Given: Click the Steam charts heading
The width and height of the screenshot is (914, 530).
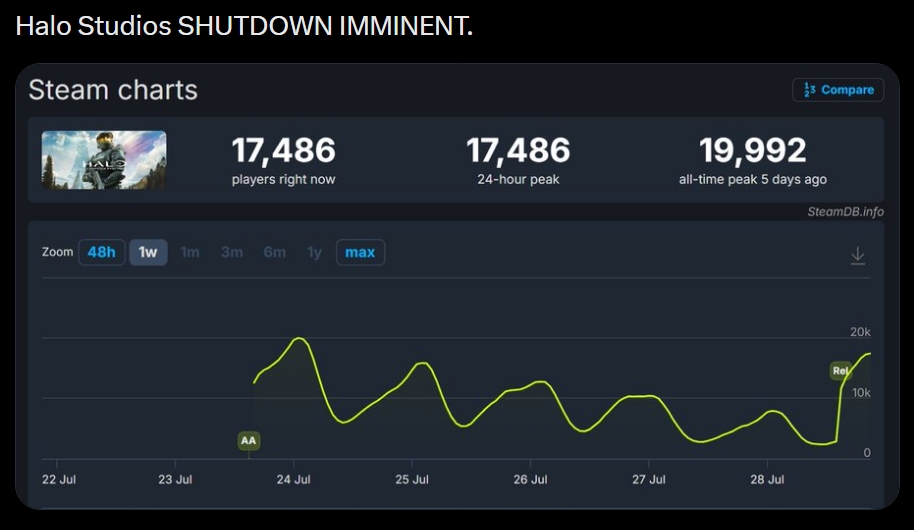Looking at the screenshot, I should 113,90.
